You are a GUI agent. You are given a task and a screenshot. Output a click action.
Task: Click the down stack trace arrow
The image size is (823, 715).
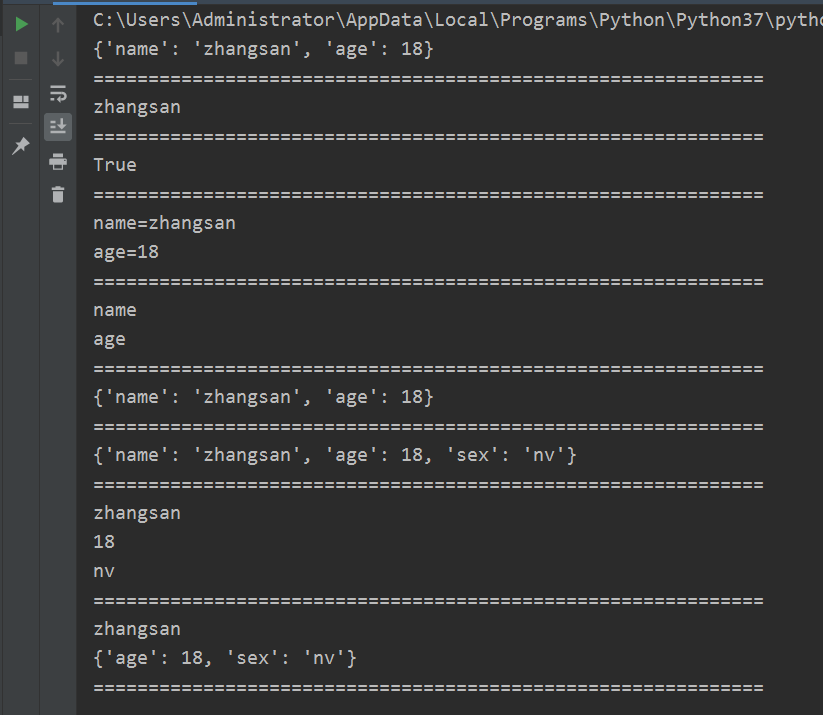click(58, 58)
